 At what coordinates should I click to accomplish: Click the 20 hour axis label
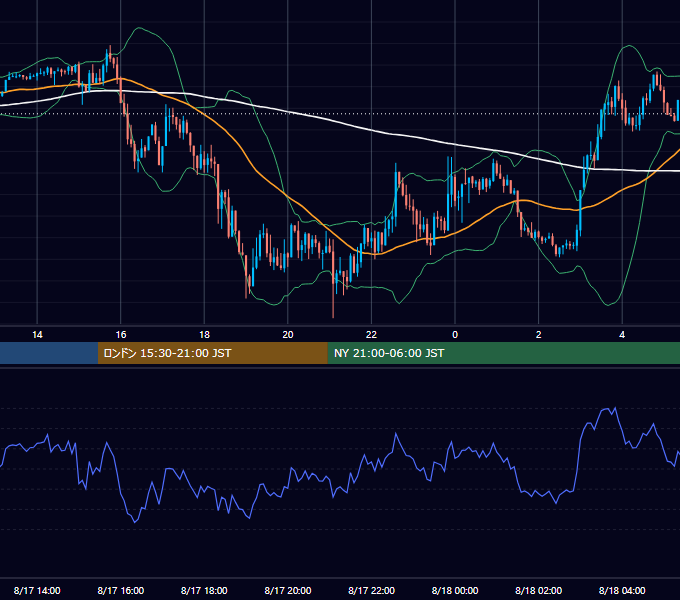coord(288,335)
